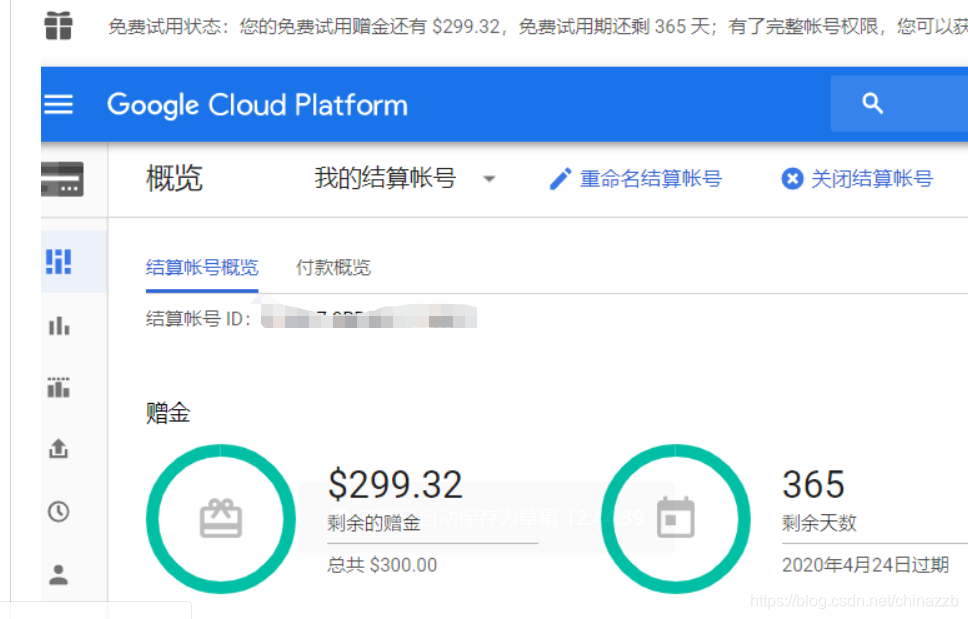Click the circled X close account icon

(x=792, y=179)
